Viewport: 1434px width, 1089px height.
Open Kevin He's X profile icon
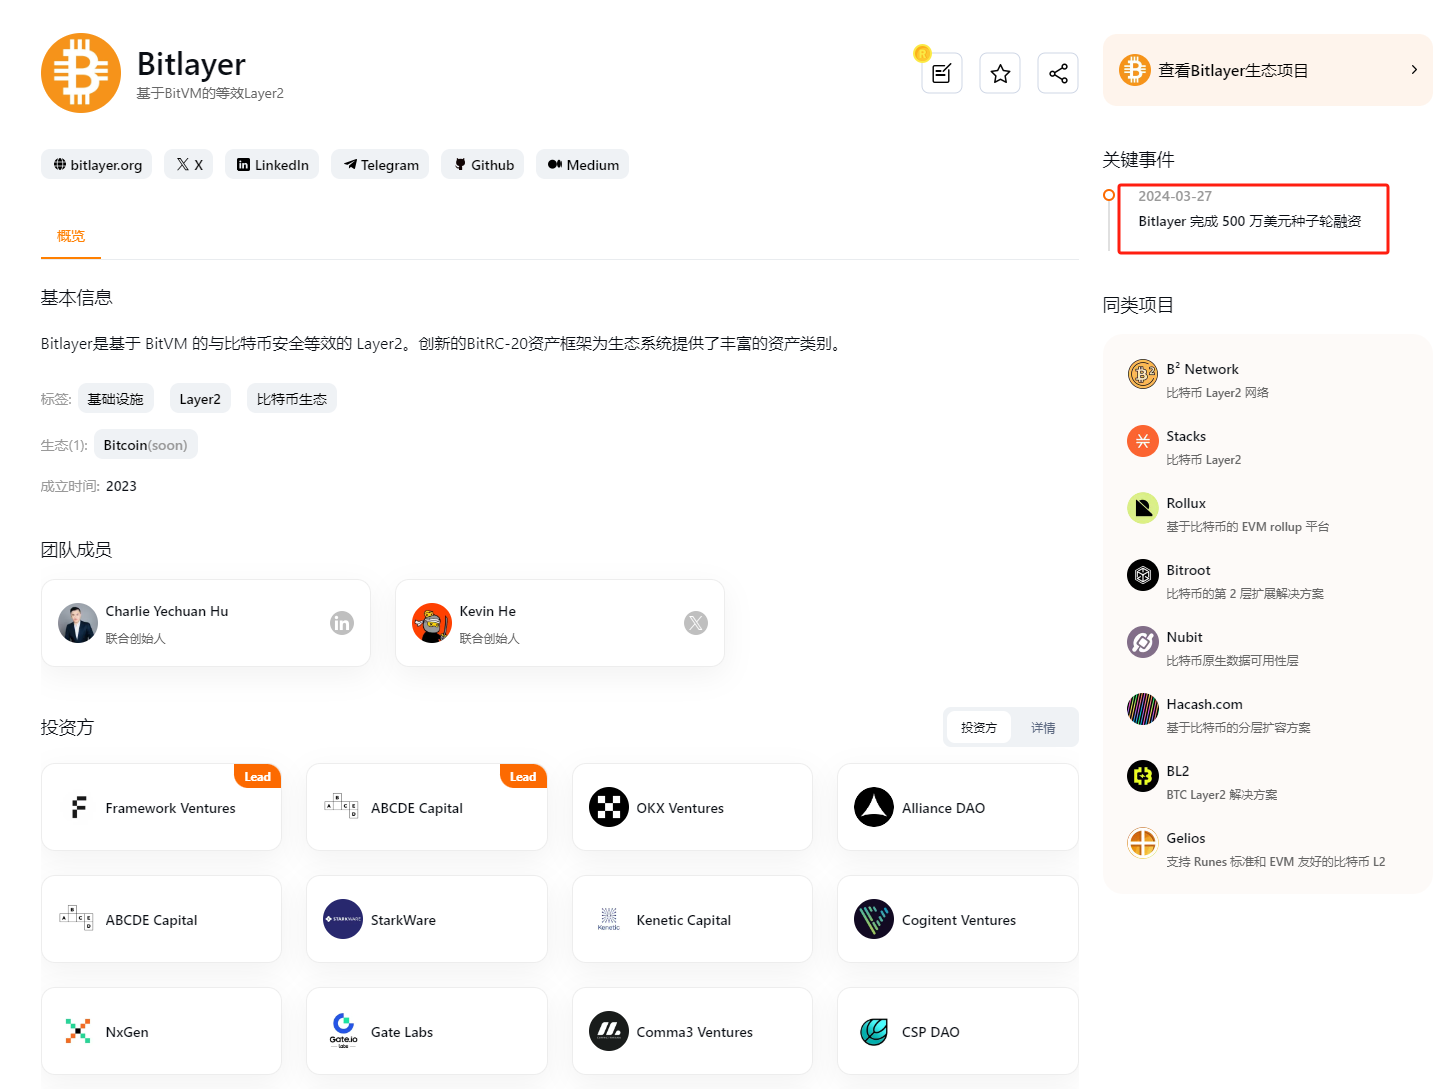(x=696, y=623)
